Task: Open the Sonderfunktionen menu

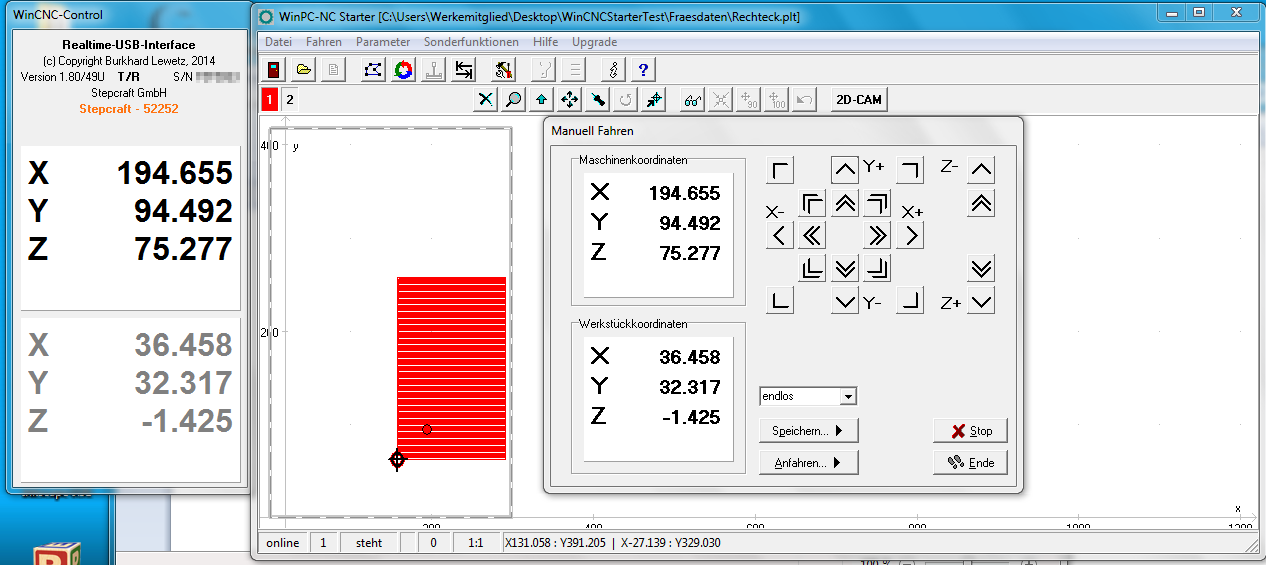Action: [471, 42]
